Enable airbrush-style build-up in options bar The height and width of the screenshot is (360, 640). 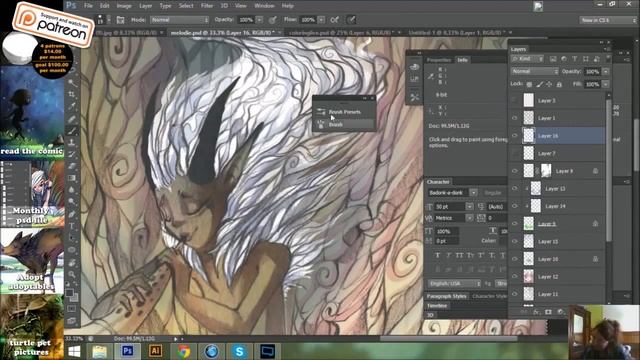click(x=335, y=20)
